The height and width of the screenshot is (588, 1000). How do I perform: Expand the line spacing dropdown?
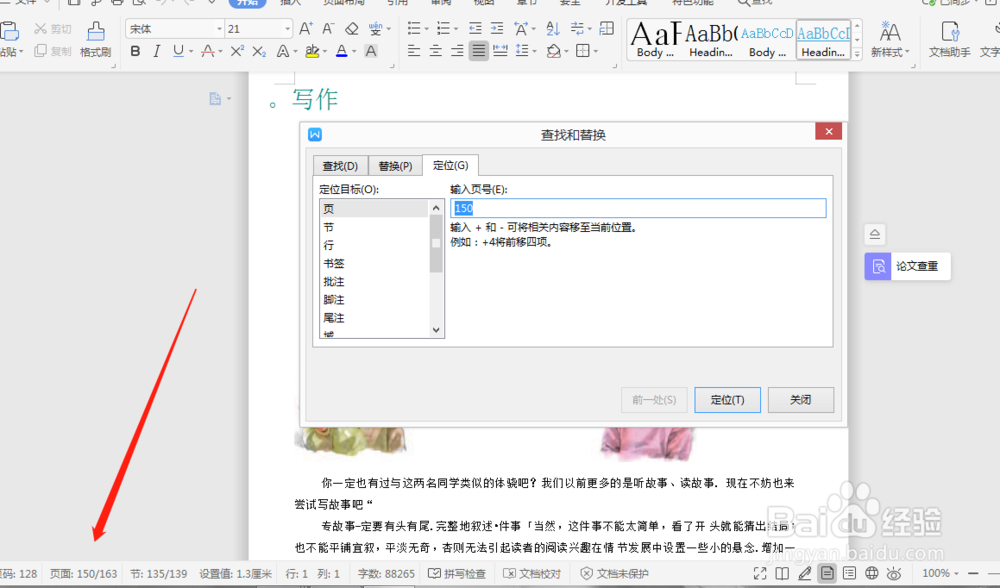[x=534, y=51]
